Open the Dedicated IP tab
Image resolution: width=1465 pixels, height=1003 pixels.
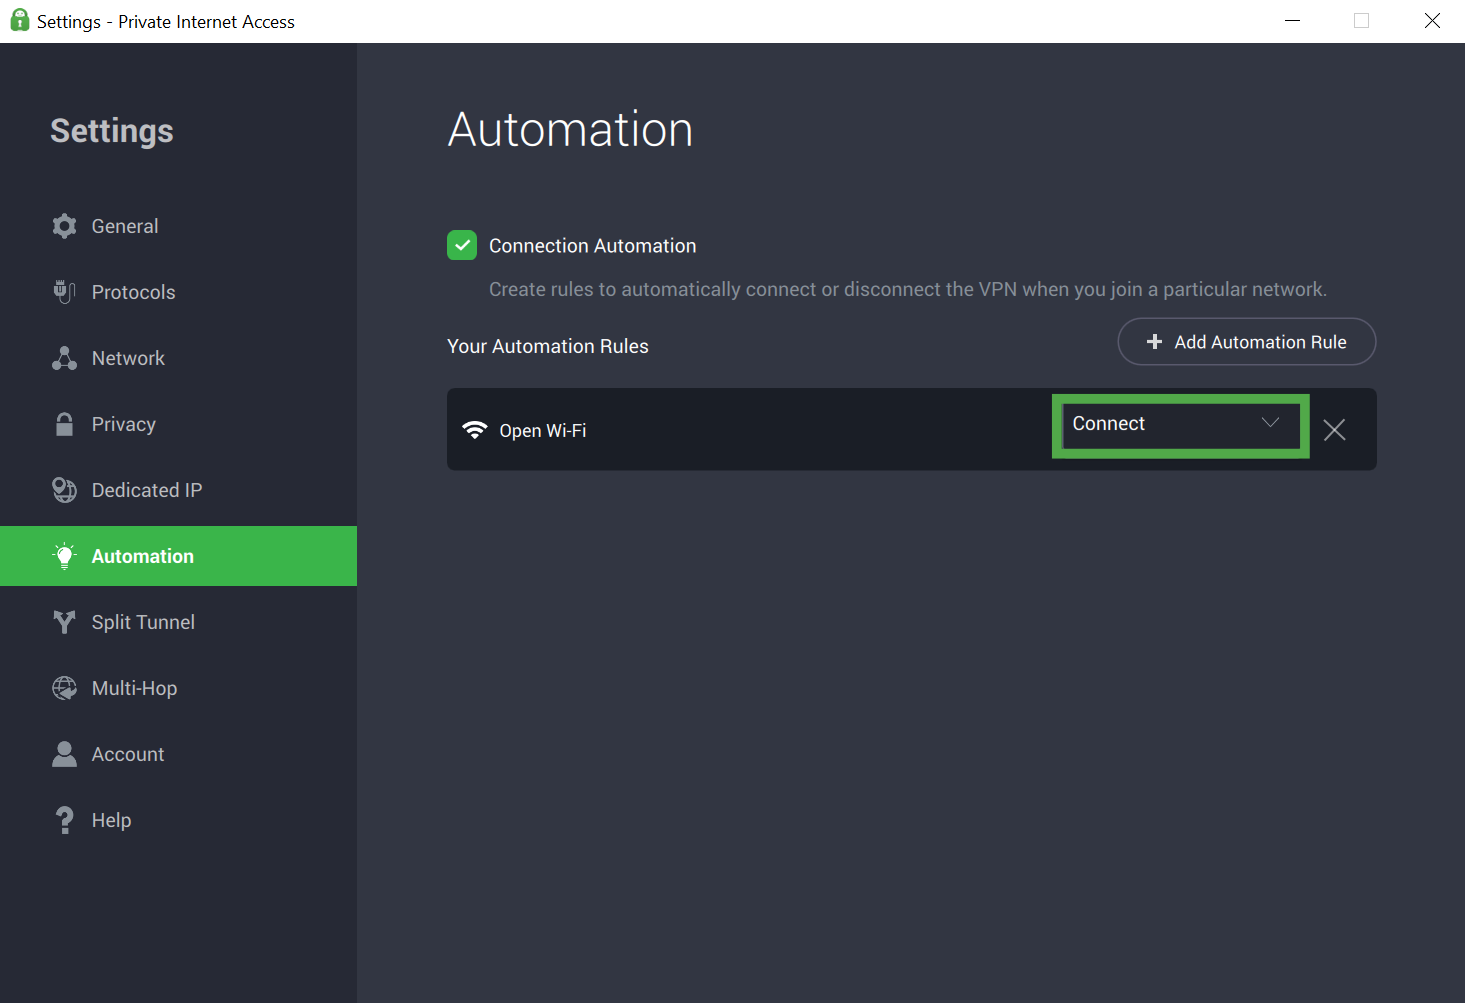[x=178, y=490]
